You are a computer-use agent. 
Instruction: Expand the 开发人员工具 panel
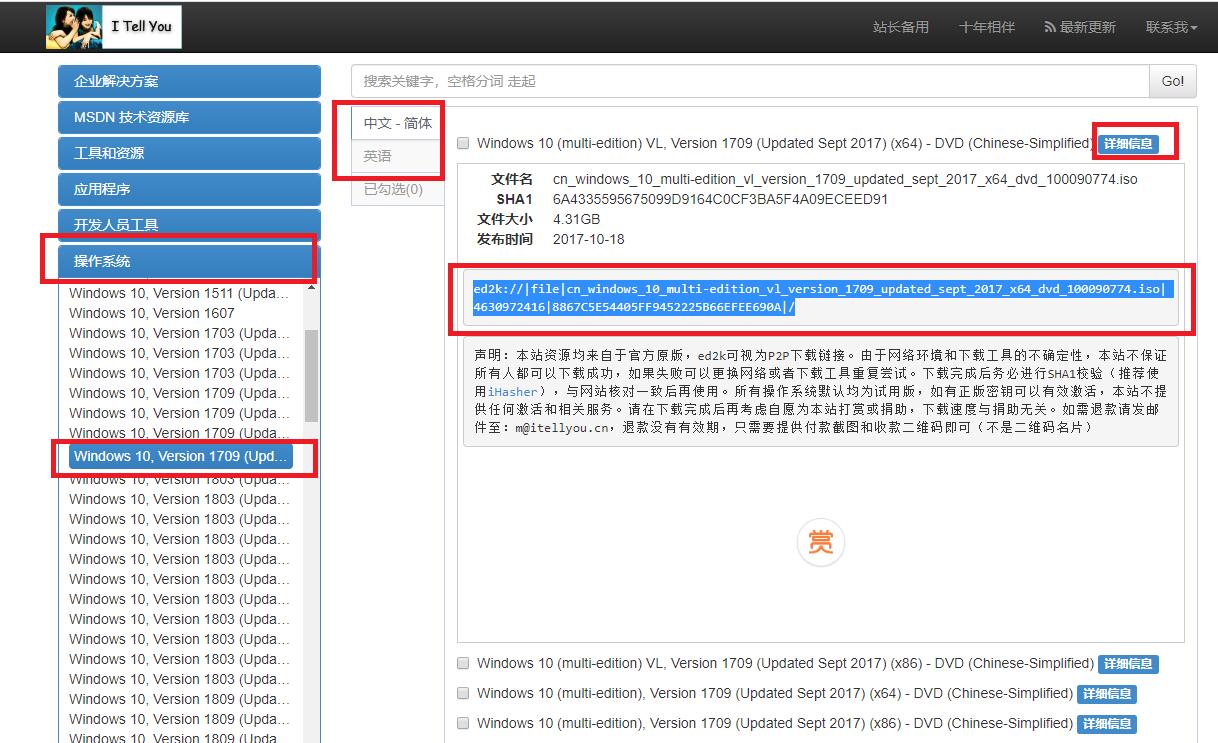[x=189, y=225]
